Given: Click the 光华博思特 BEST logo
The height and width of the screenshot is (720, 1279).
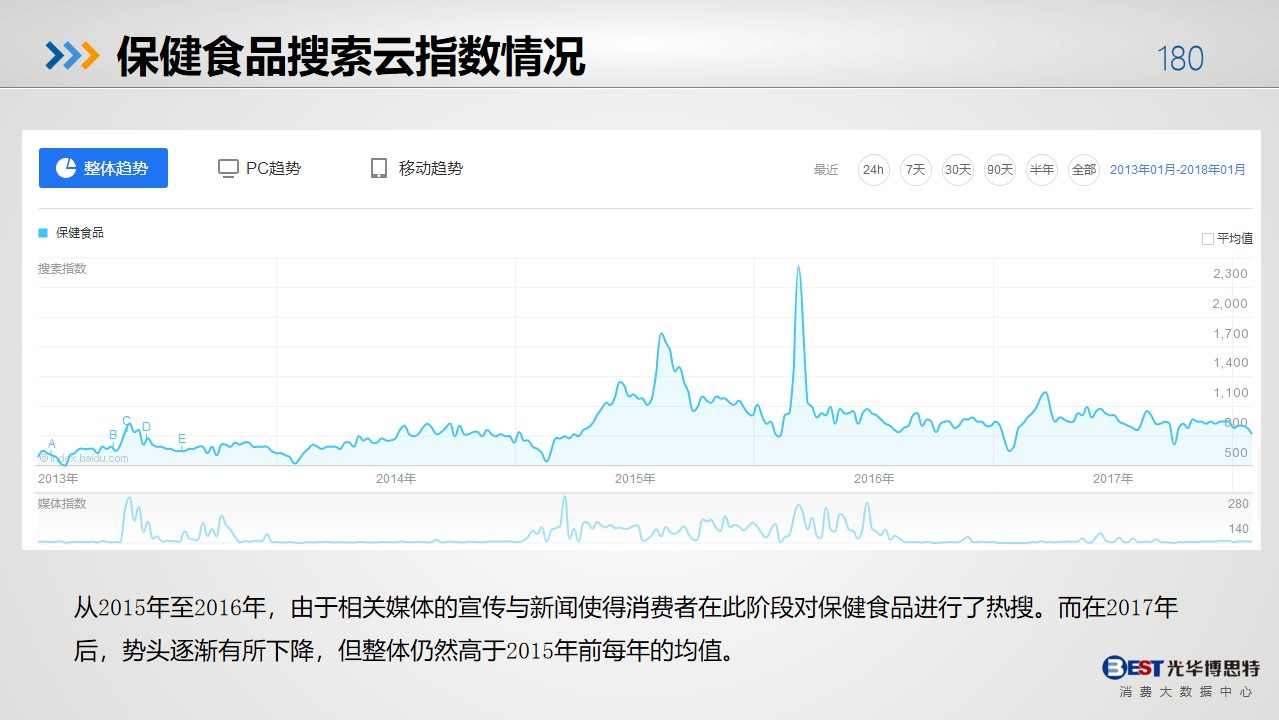Looking at the screenshot, I should (x=1180, y=667).
